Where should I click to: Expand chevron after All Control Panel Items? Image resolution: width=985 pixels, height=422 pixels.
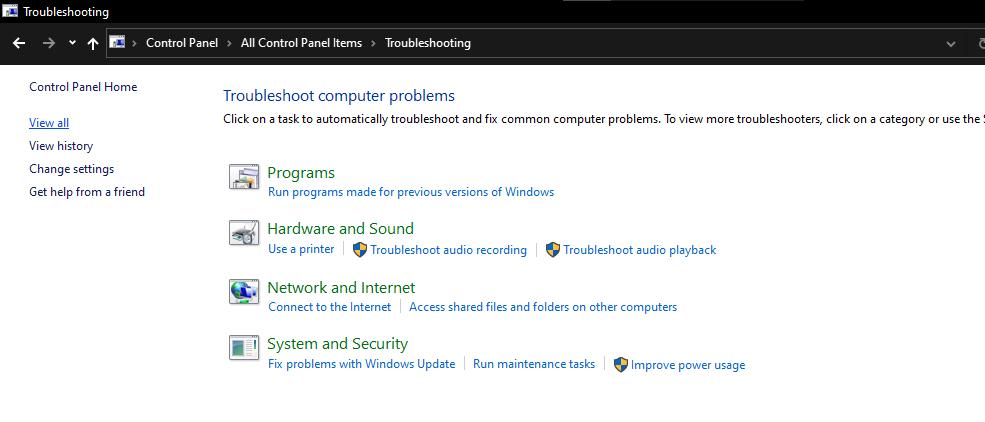(x=373, y=43)
